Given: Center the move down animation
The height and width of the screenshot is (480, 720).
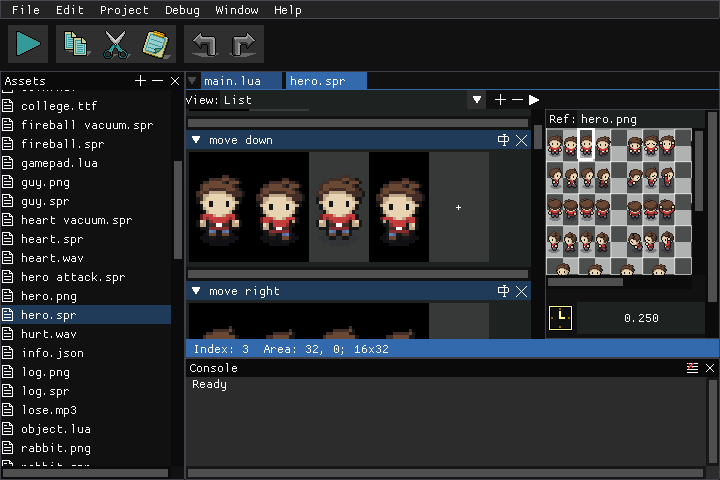Looking at the screenshot, I should 503,140.
